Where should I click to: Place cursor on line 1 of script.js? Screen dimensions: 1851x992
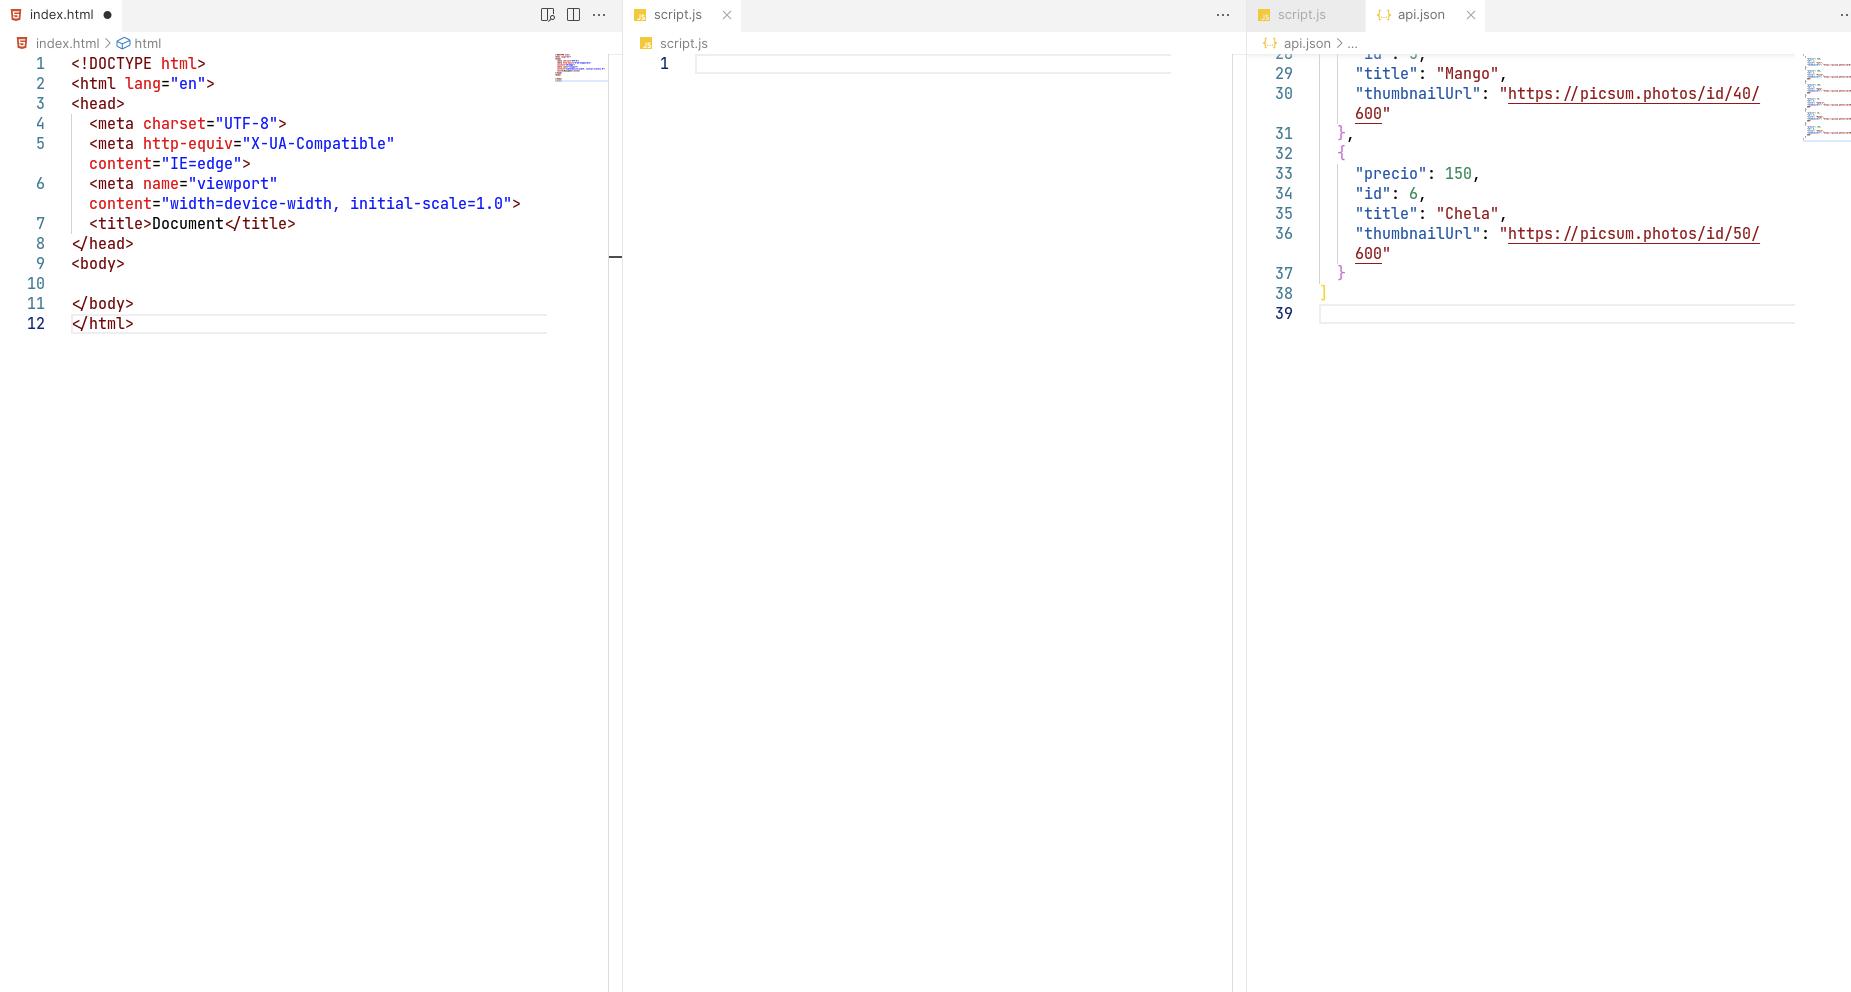[x=933, y=64]
